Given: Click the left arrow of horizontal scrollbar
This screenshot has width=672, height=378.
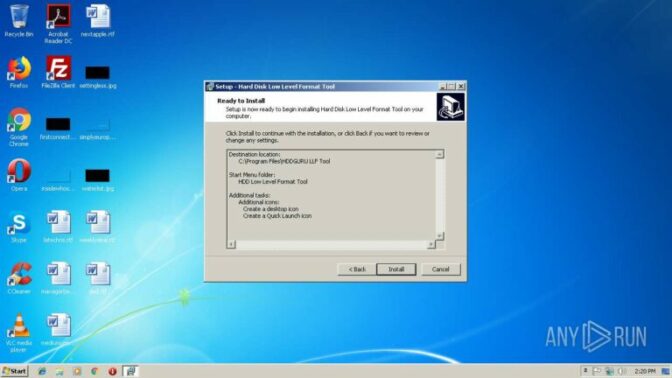Looking at the screenshot, I should (231, 244).
